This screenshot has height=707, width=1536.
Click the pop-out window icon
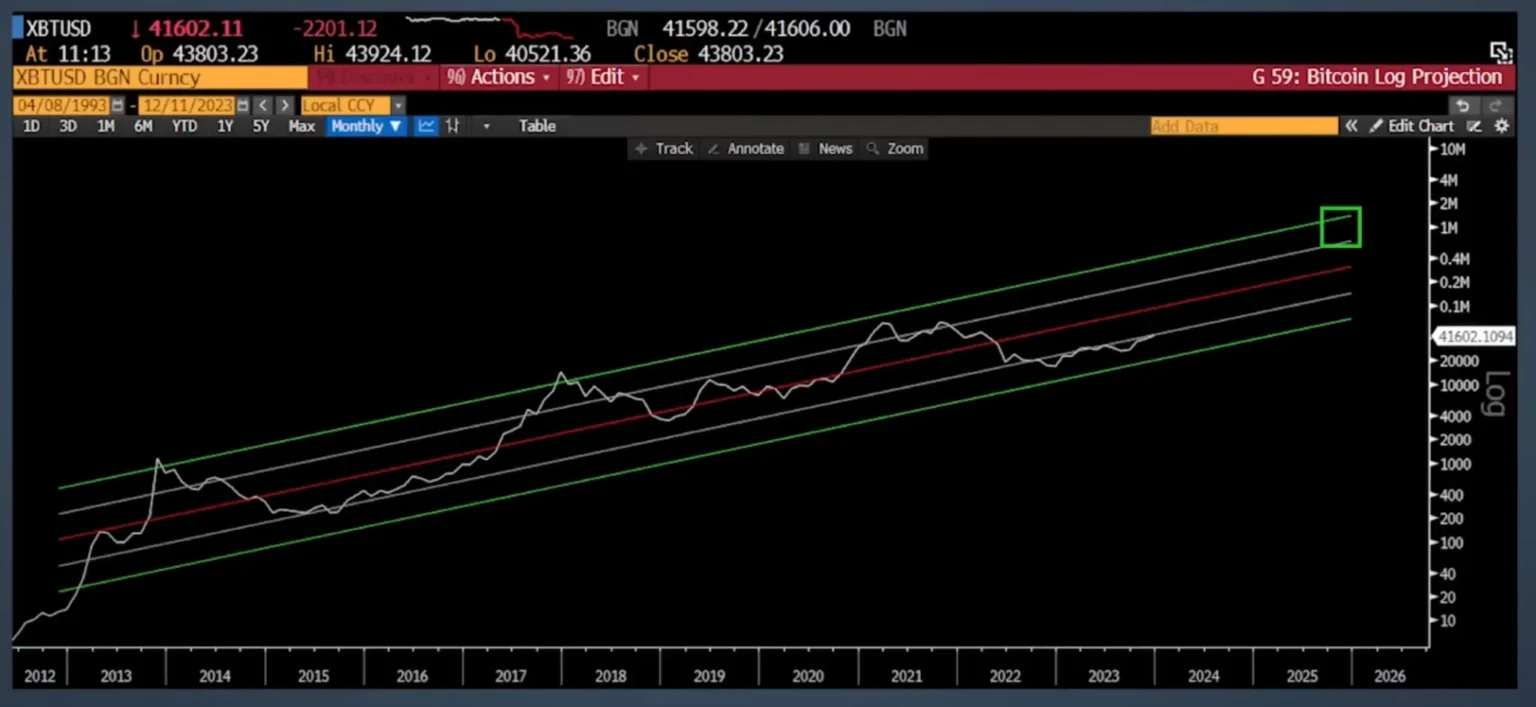click(x=1500, y=52)
